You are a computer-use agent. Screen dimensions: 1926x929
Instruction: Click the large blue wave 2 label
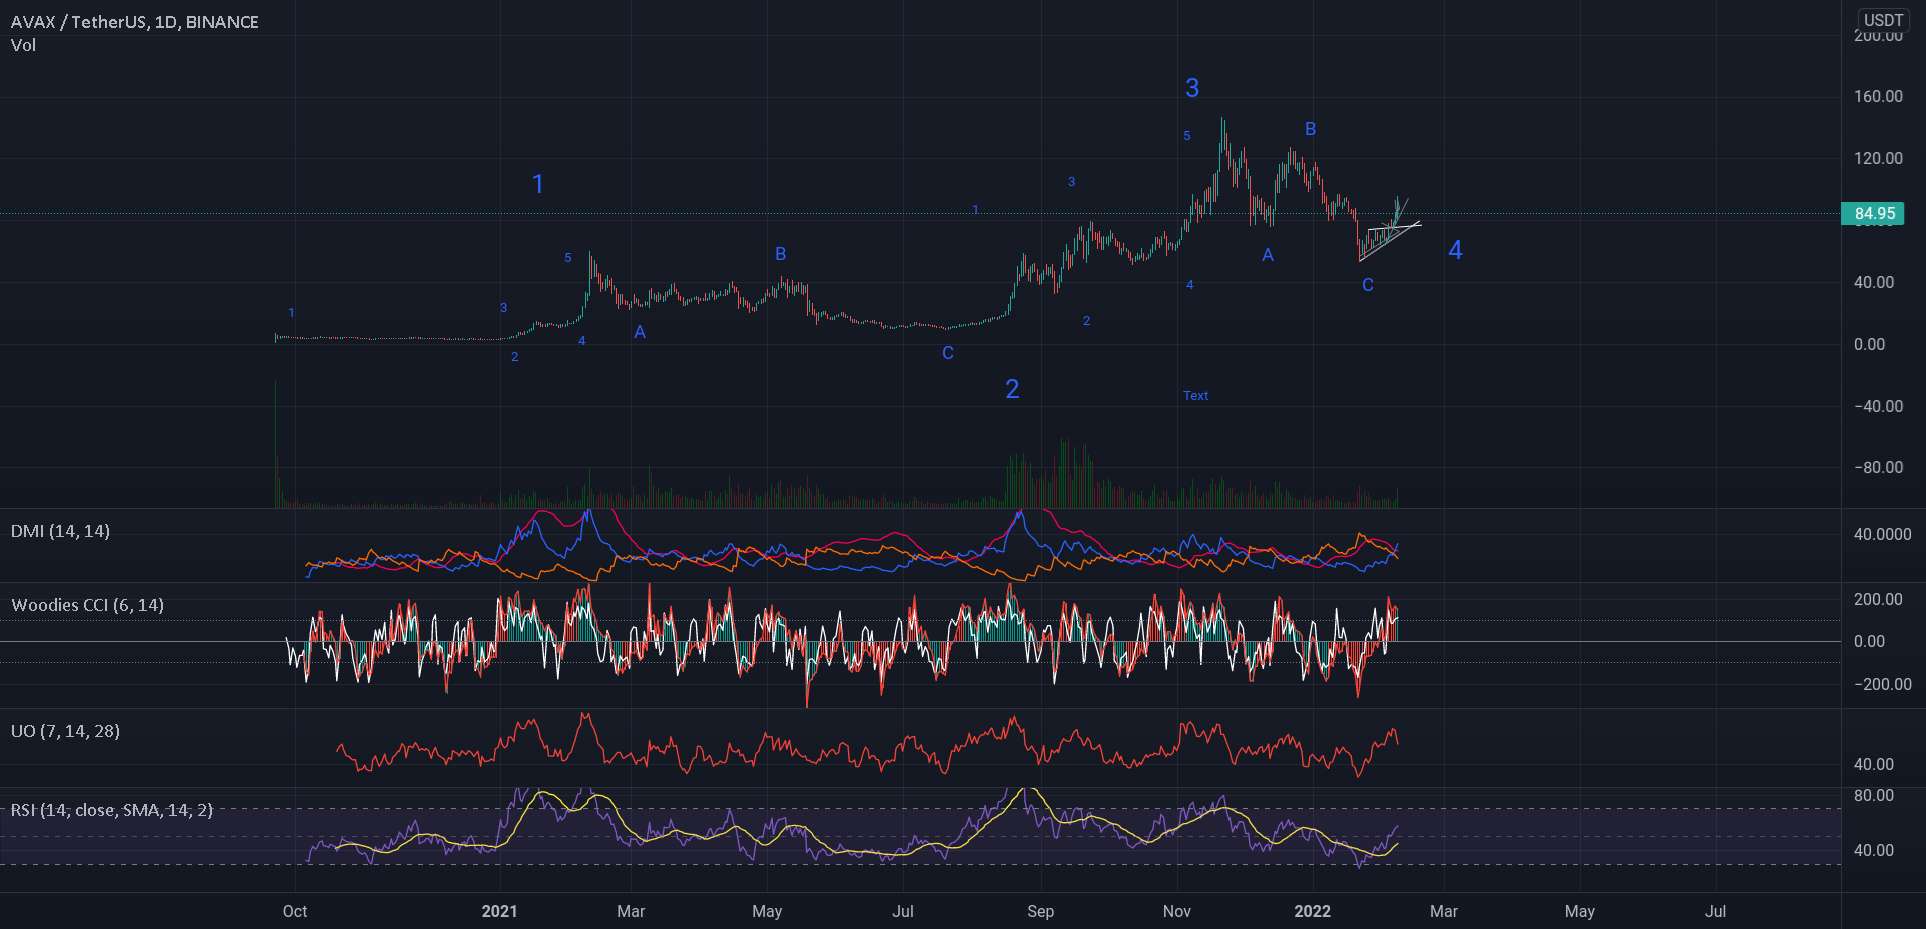click(x=1012, y=389)
